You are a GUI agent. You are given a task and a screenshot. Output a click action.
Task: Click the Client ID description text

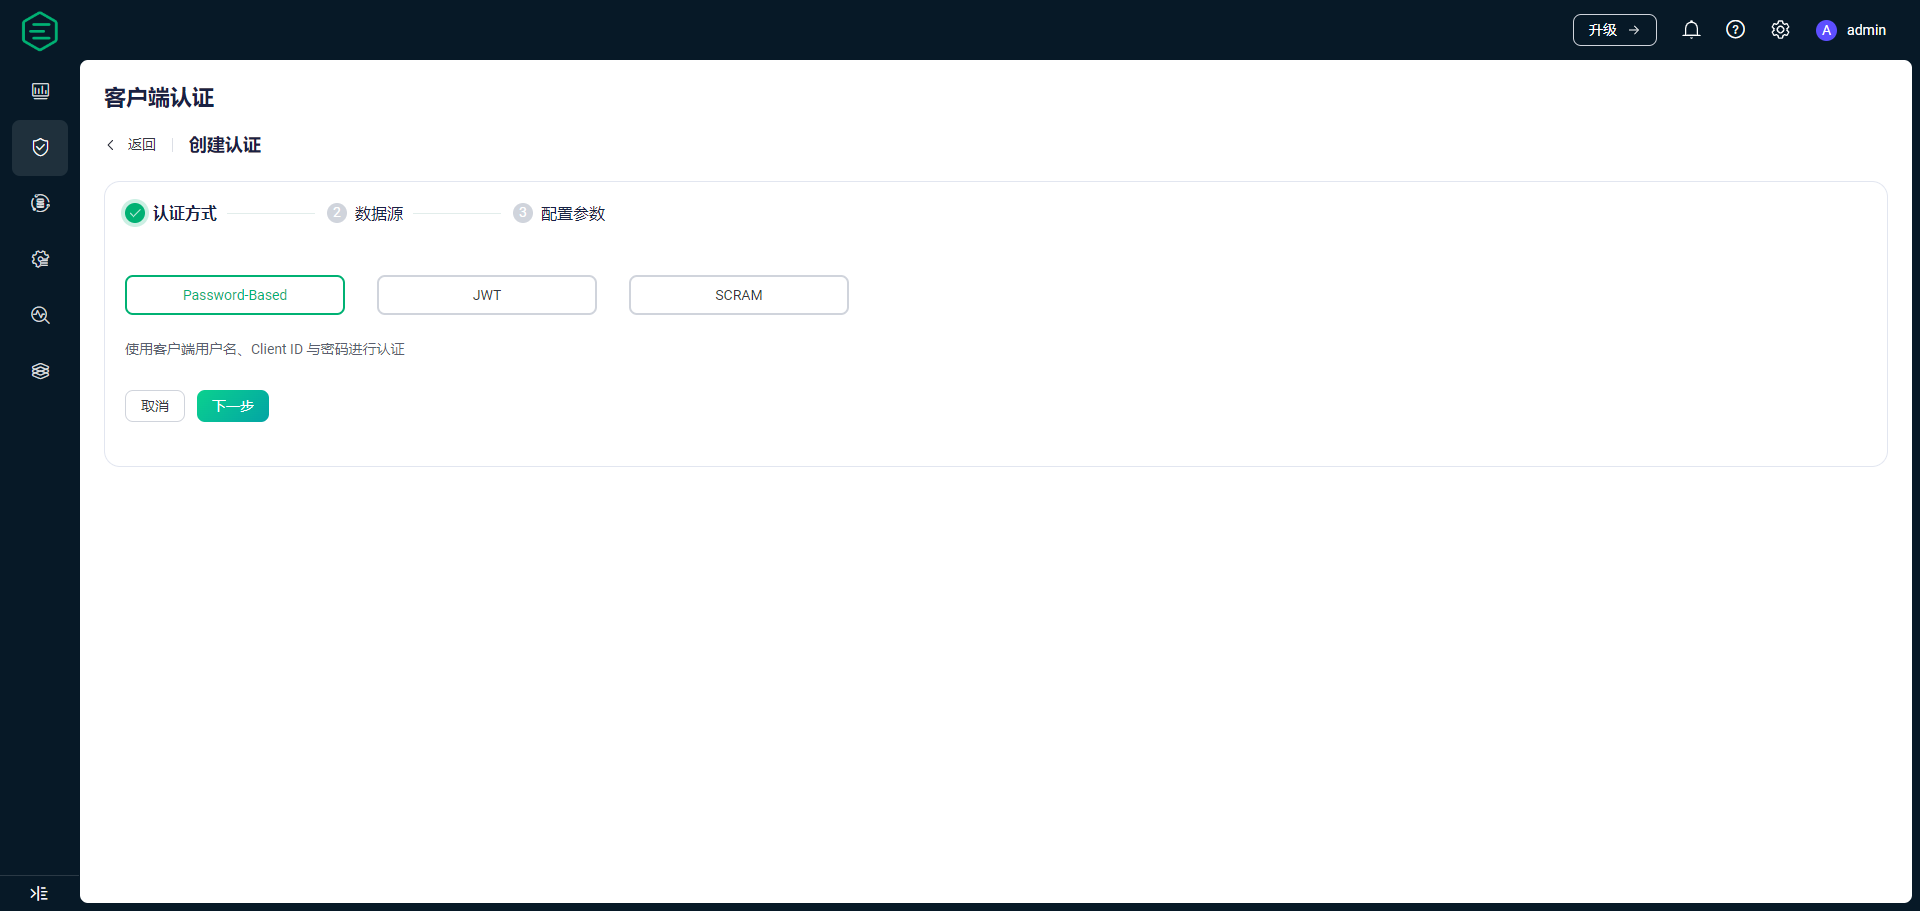click(x=265, y=349)
